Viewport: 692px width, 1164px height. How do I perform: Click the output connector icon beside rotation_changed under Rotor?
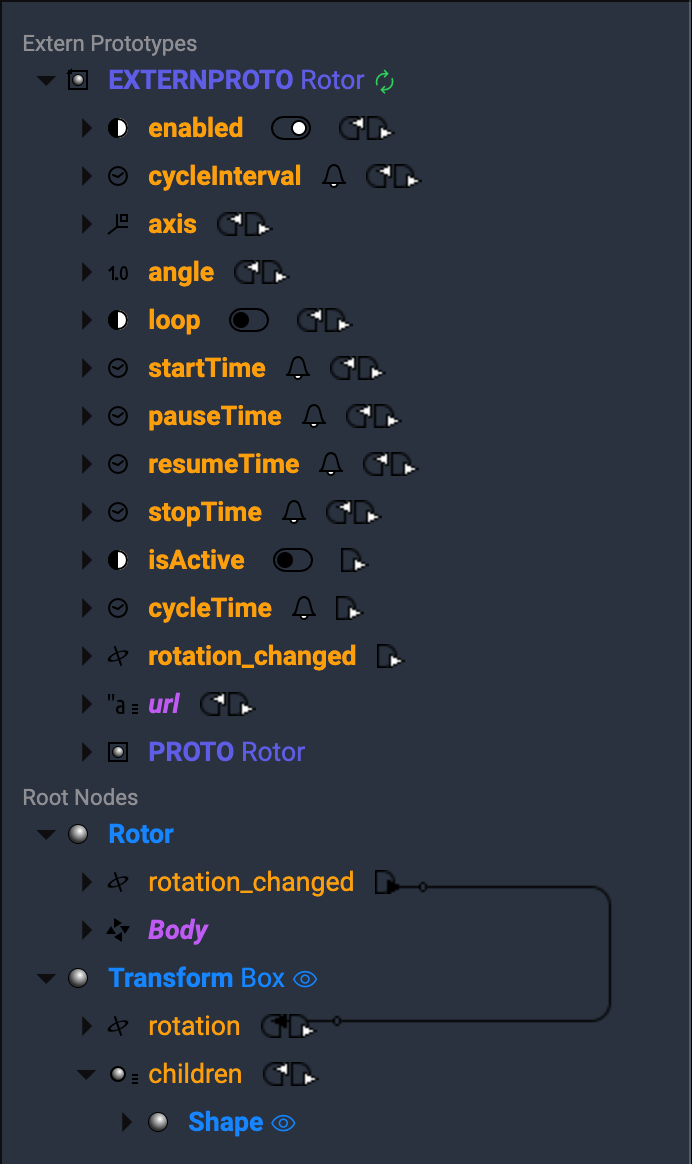(x=388, y=883)
